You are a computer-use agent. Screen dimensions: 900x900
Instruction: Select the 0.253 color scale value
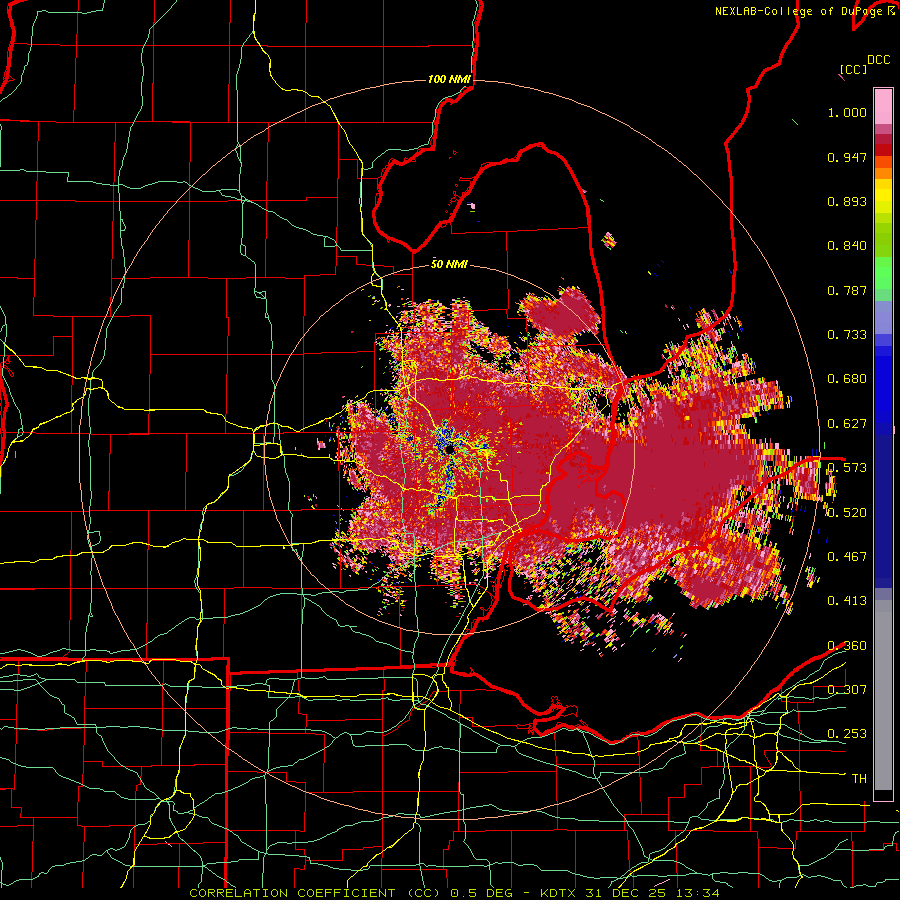click(847, 734)
